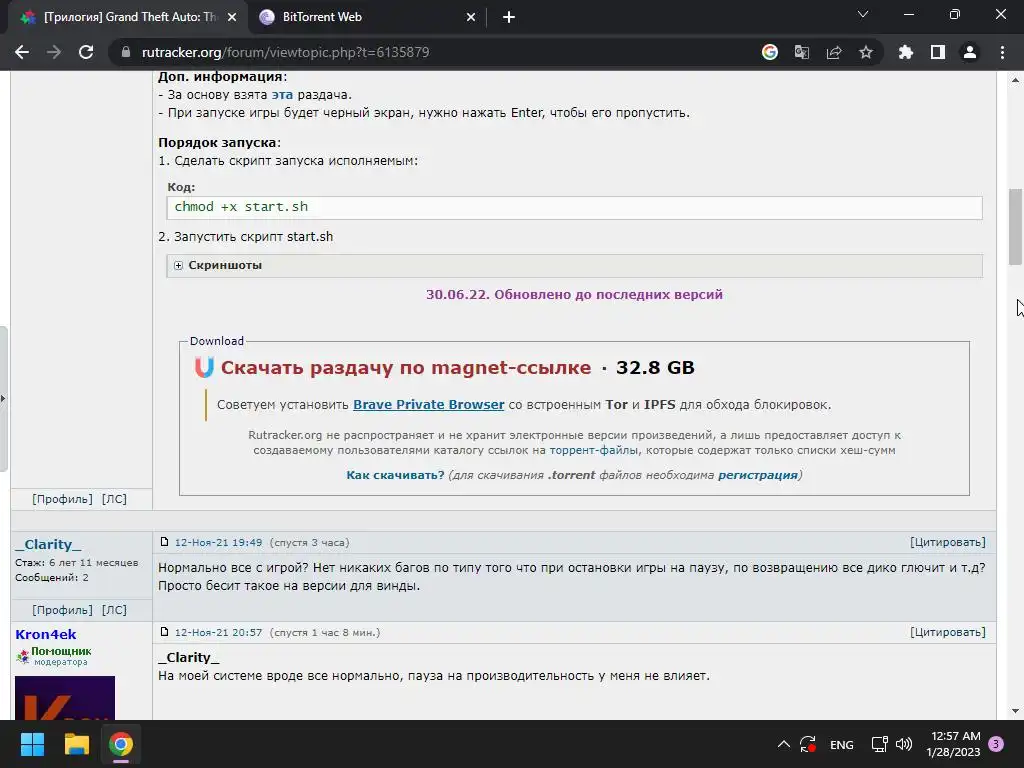Image resolution: width=1024 pixels, height=768 pixels.
Task: Open the эта раздача link
Action: pos(282,95)
